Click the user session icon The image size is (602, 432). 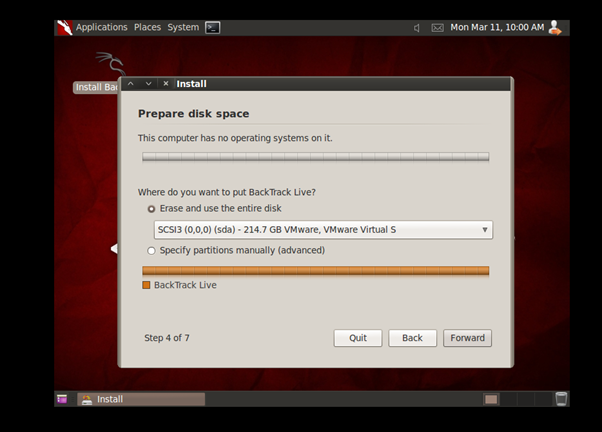coord(555,28)
